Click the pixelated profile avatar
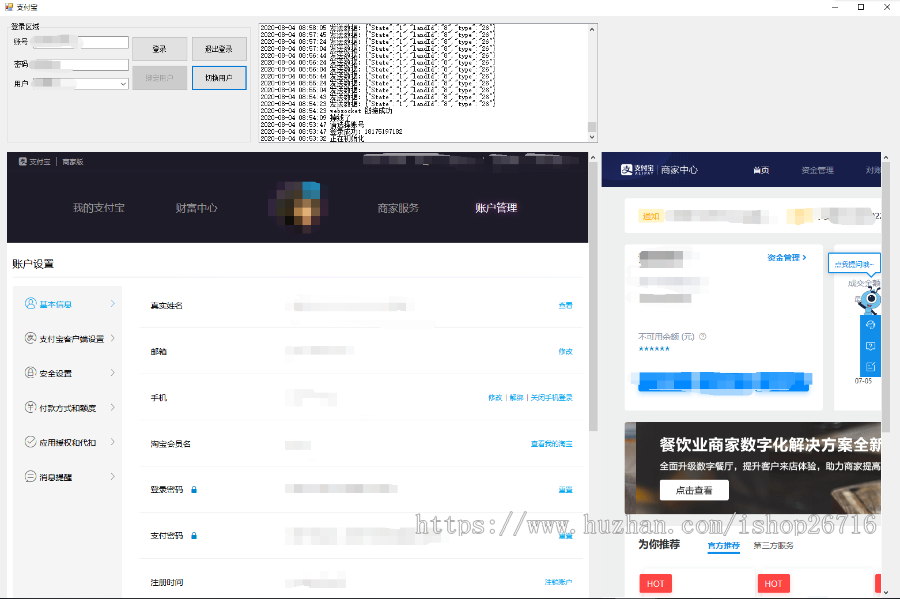Viewport: 900px width, 599px height. [298, 207]
